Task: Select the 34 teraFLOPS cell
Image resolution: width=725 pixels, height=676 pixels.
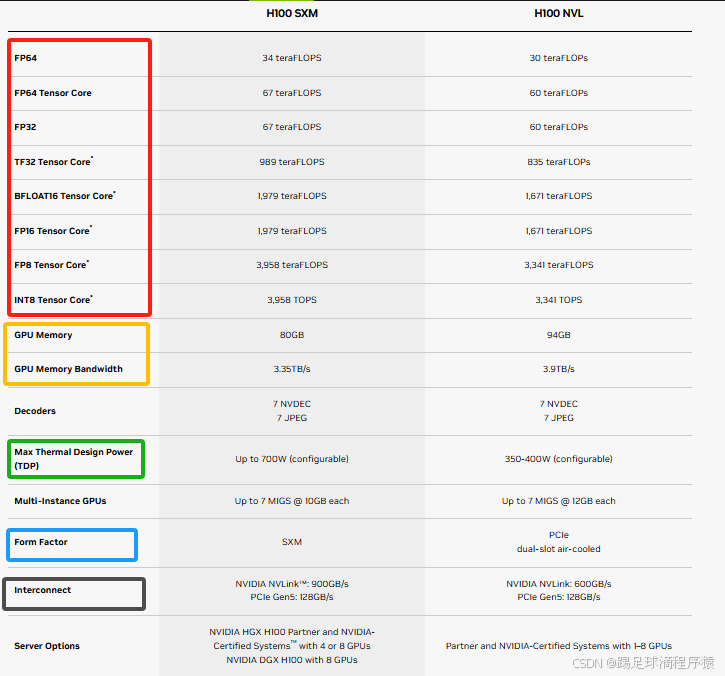Action: 292,58
